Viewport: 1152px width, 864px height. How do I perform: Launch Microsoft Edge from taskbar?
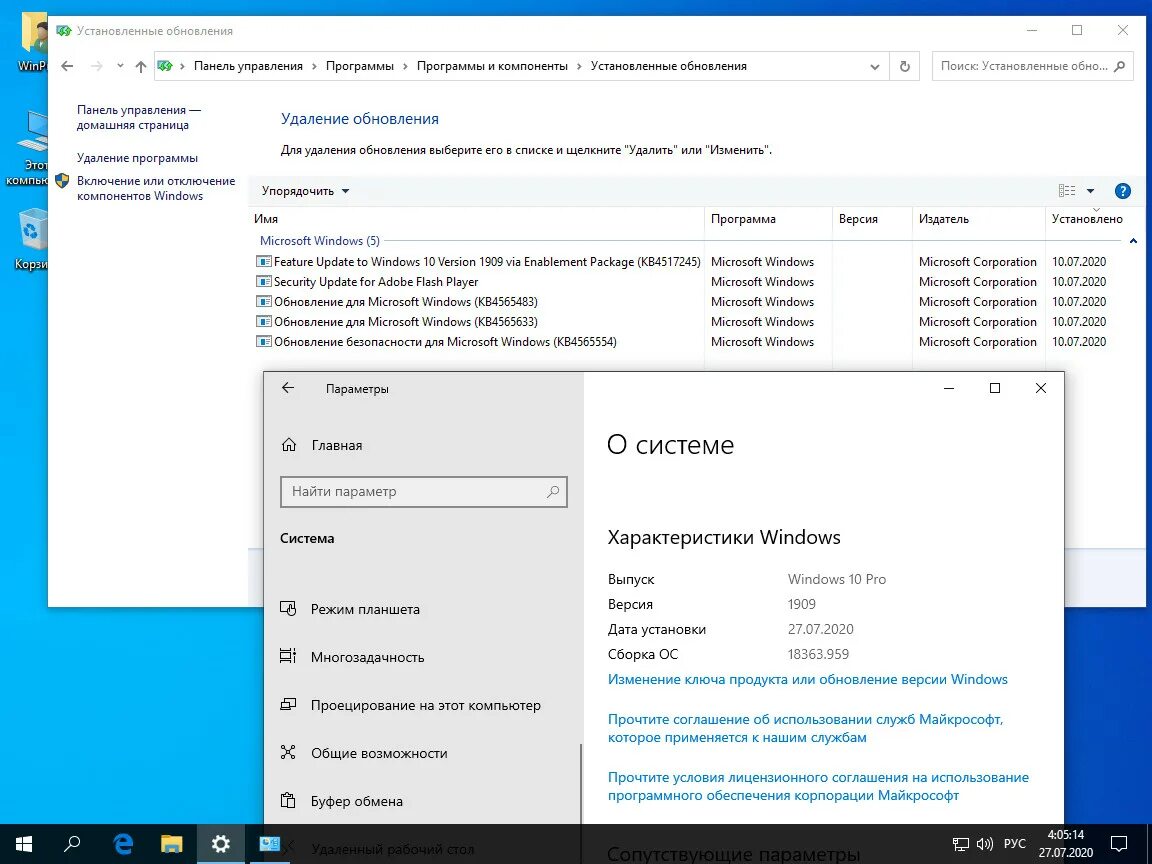pyautogui.click(x=123, y=844)
